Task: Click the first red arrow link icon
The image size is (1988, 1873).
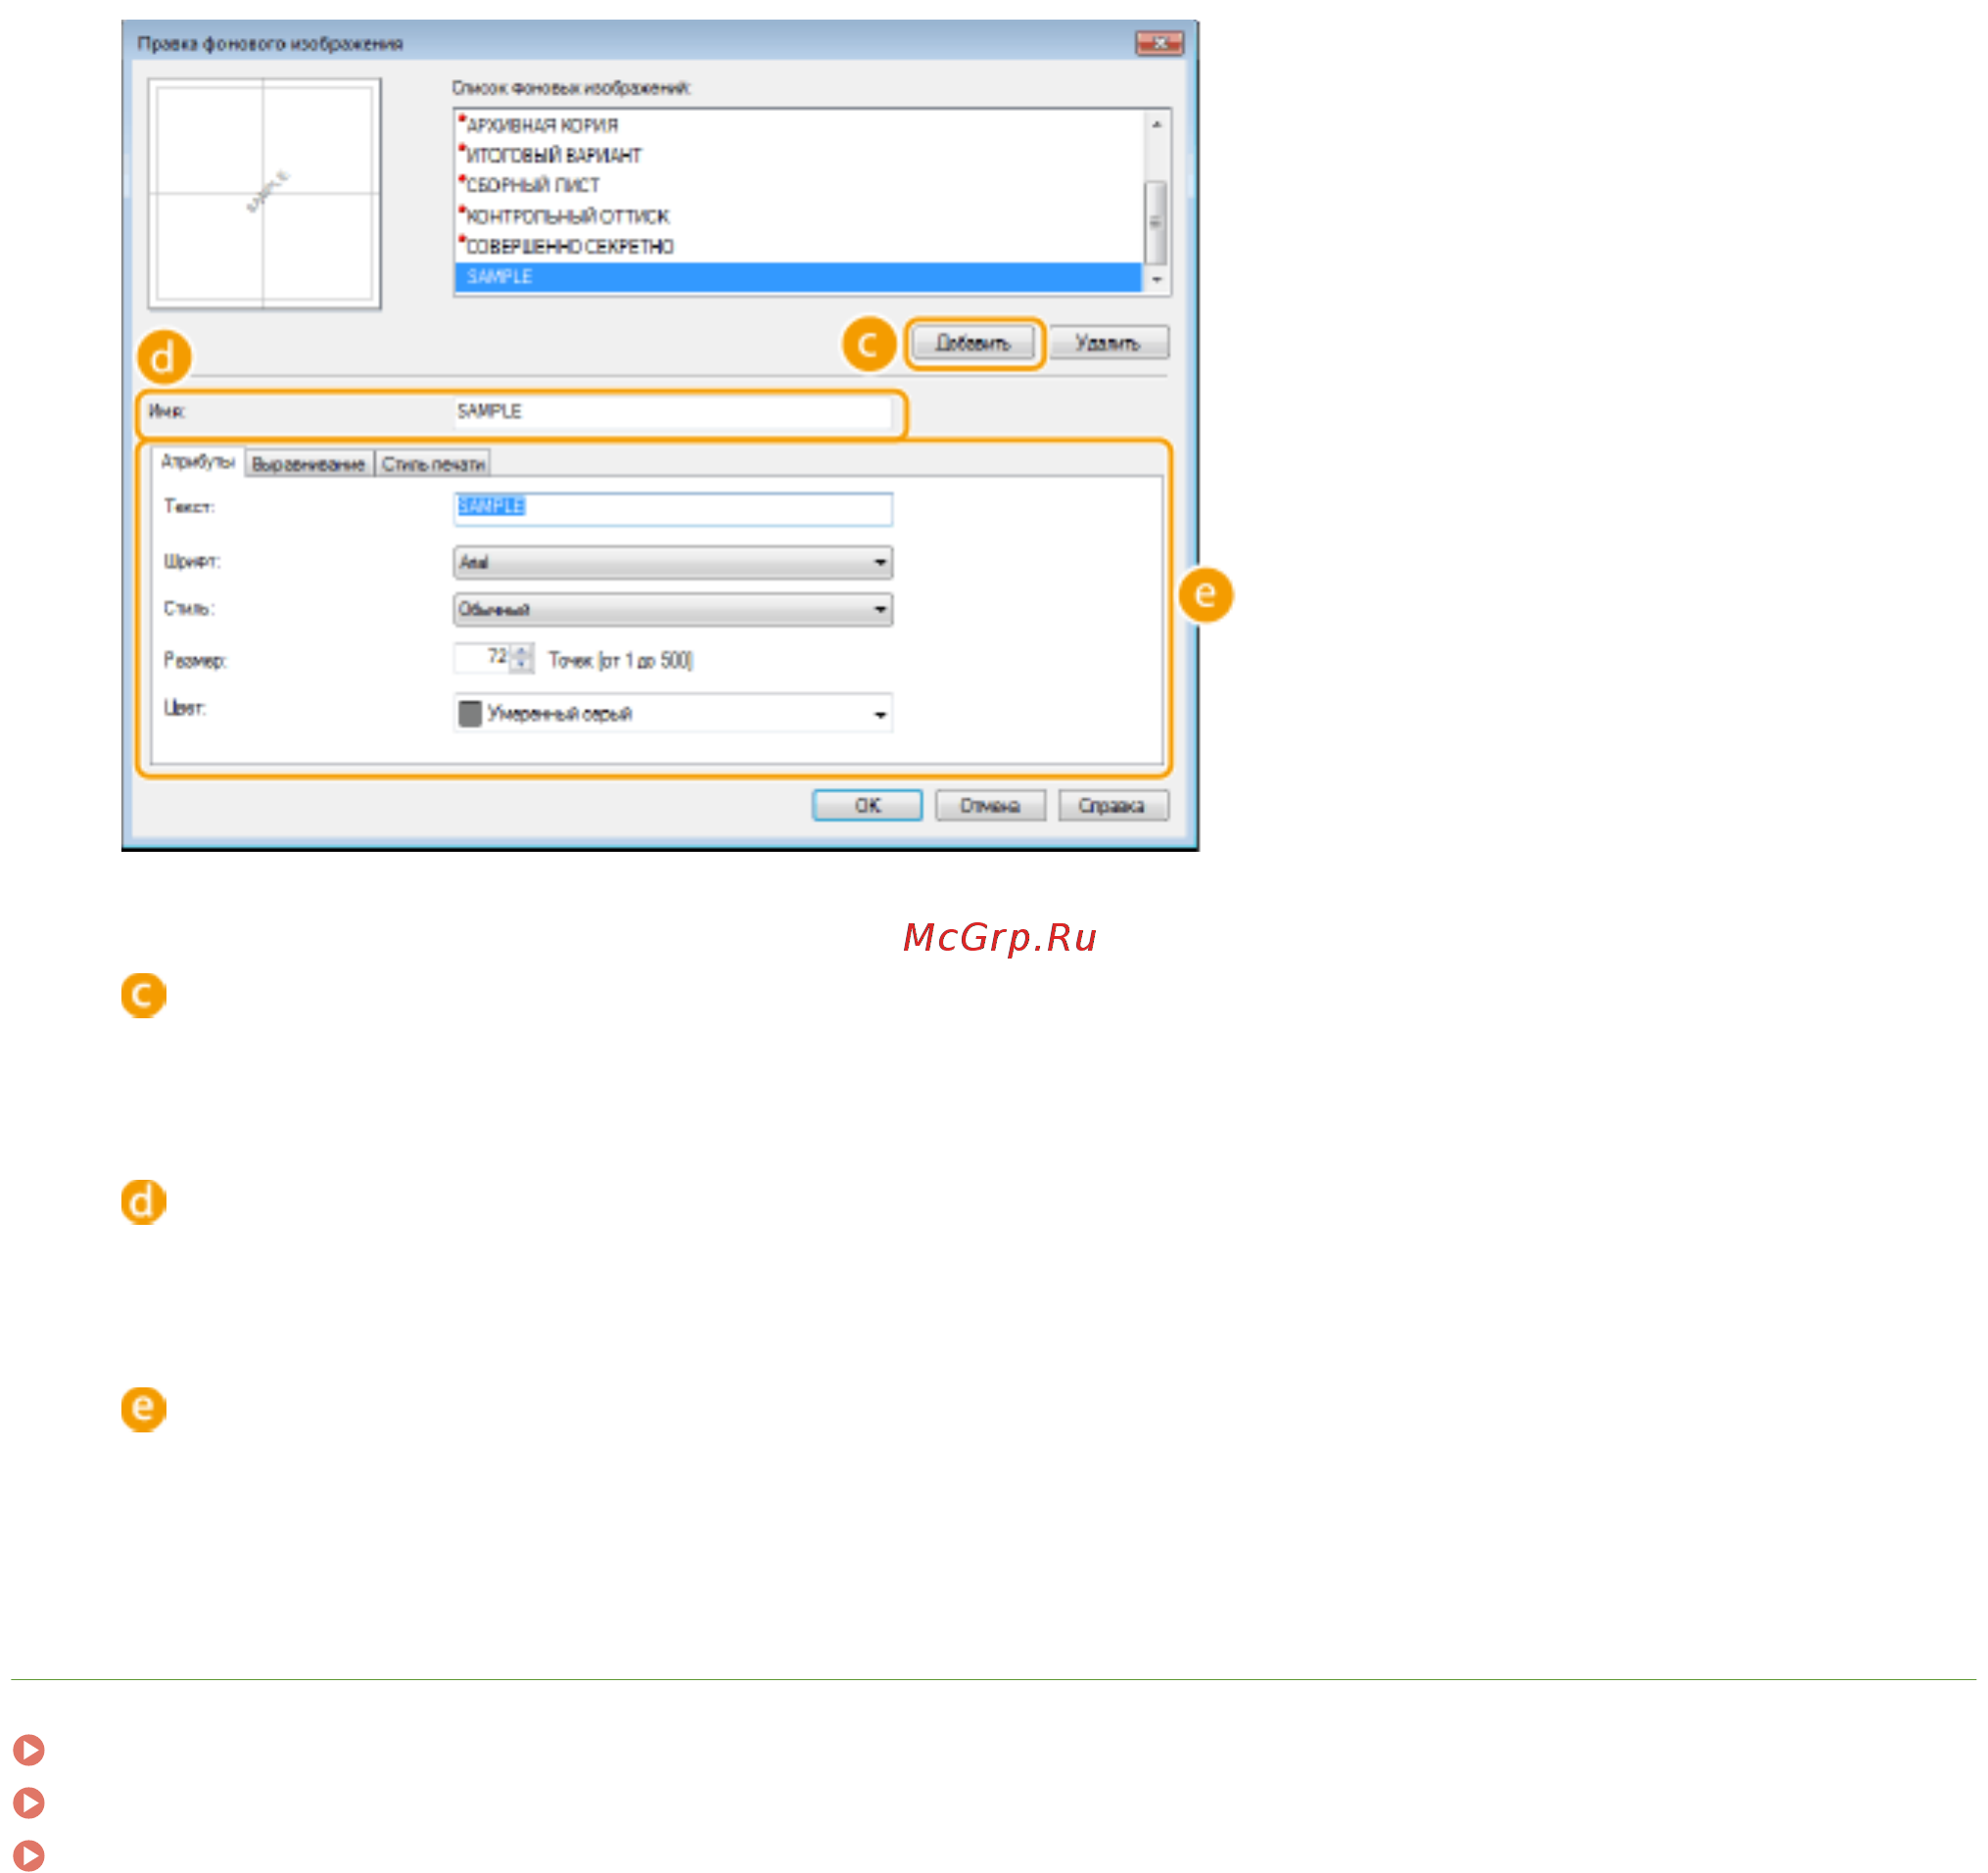Action: (x=29, y=1749)
